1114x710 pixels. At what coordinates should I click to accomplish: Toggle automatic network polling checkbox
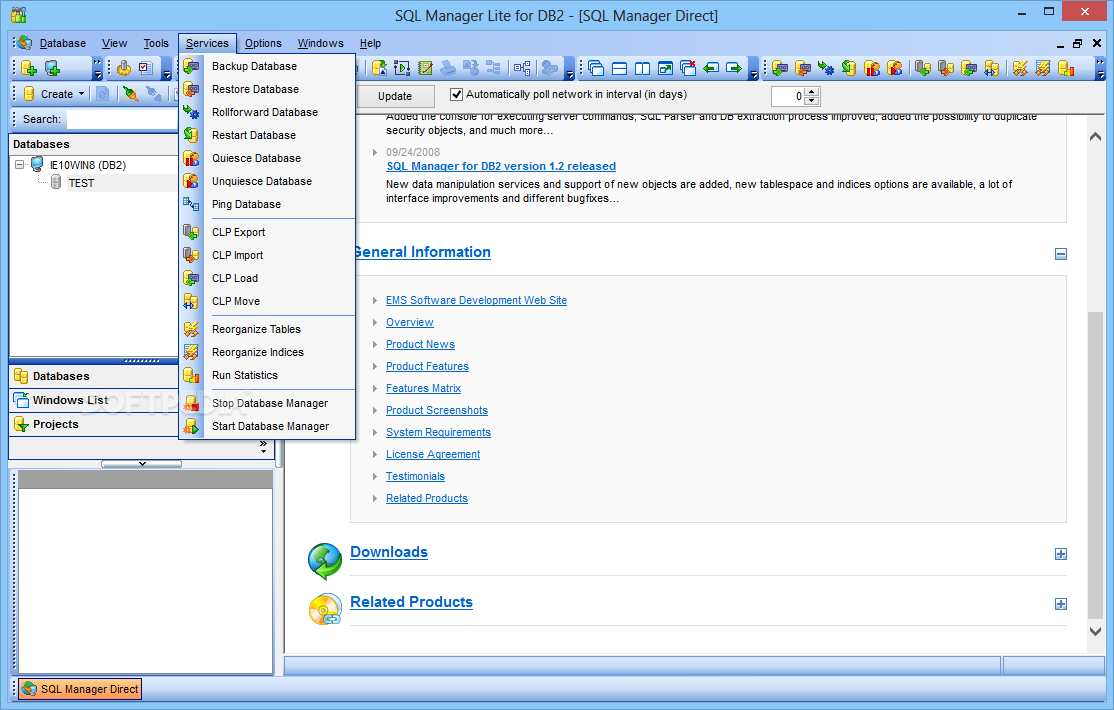pyautogui.click(x=457, y=95)
